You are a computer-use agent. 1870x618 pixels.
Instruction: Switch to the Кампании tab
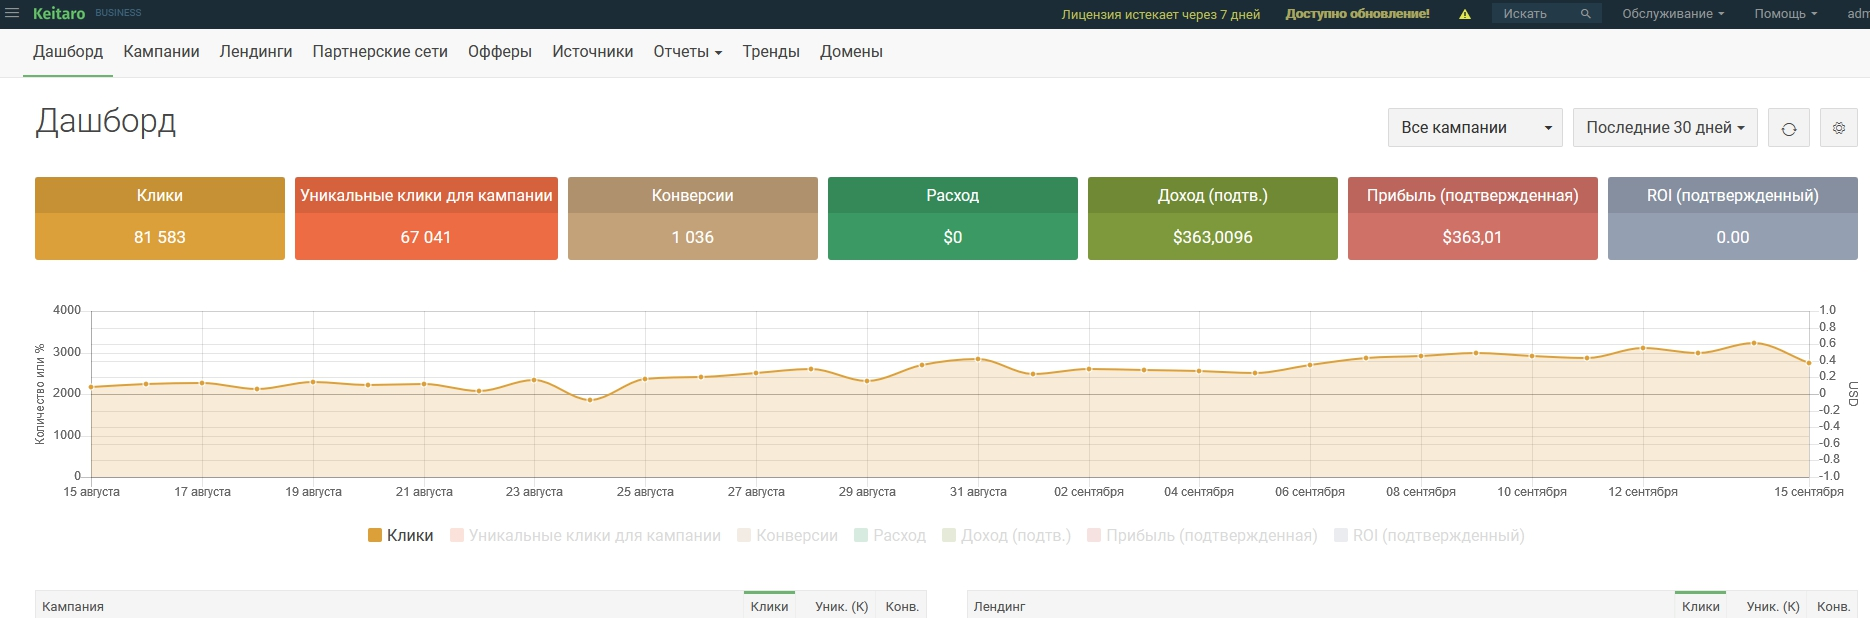tap(161, 52)
